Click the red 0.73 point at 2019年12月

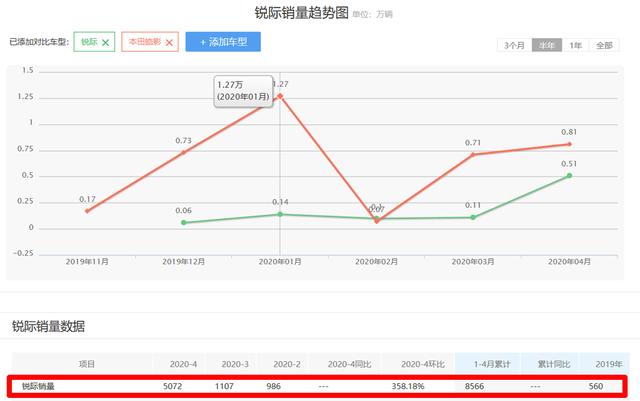click(x=183, y=153)
